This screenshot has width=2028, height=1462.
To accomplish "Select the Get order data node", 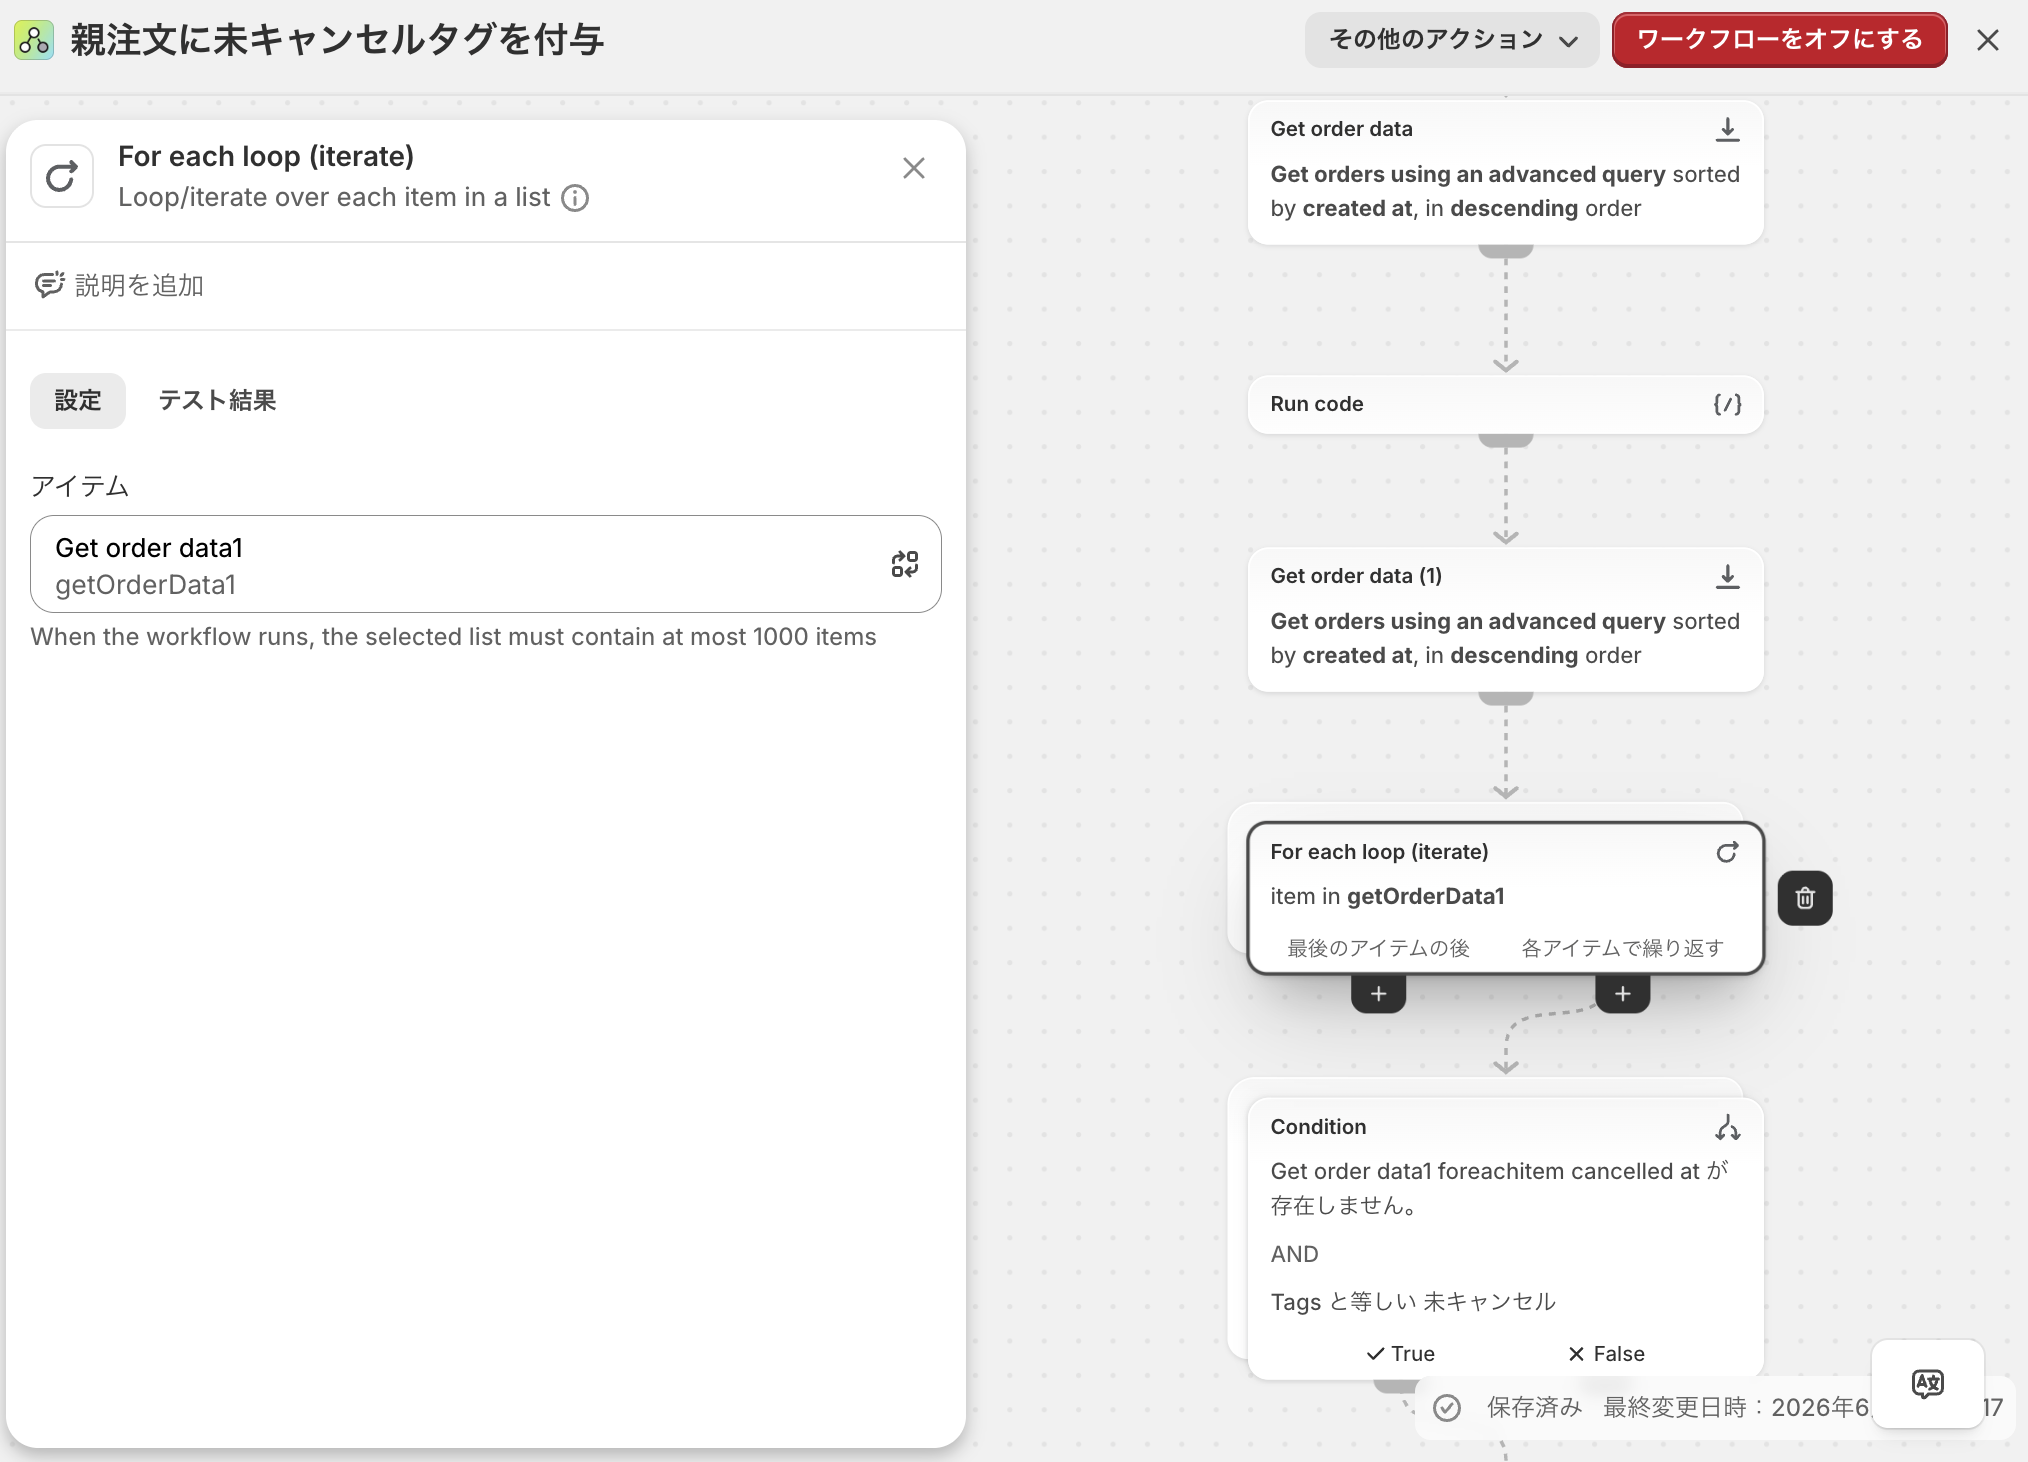I will pyautogui.click(x=1505, y=171).
